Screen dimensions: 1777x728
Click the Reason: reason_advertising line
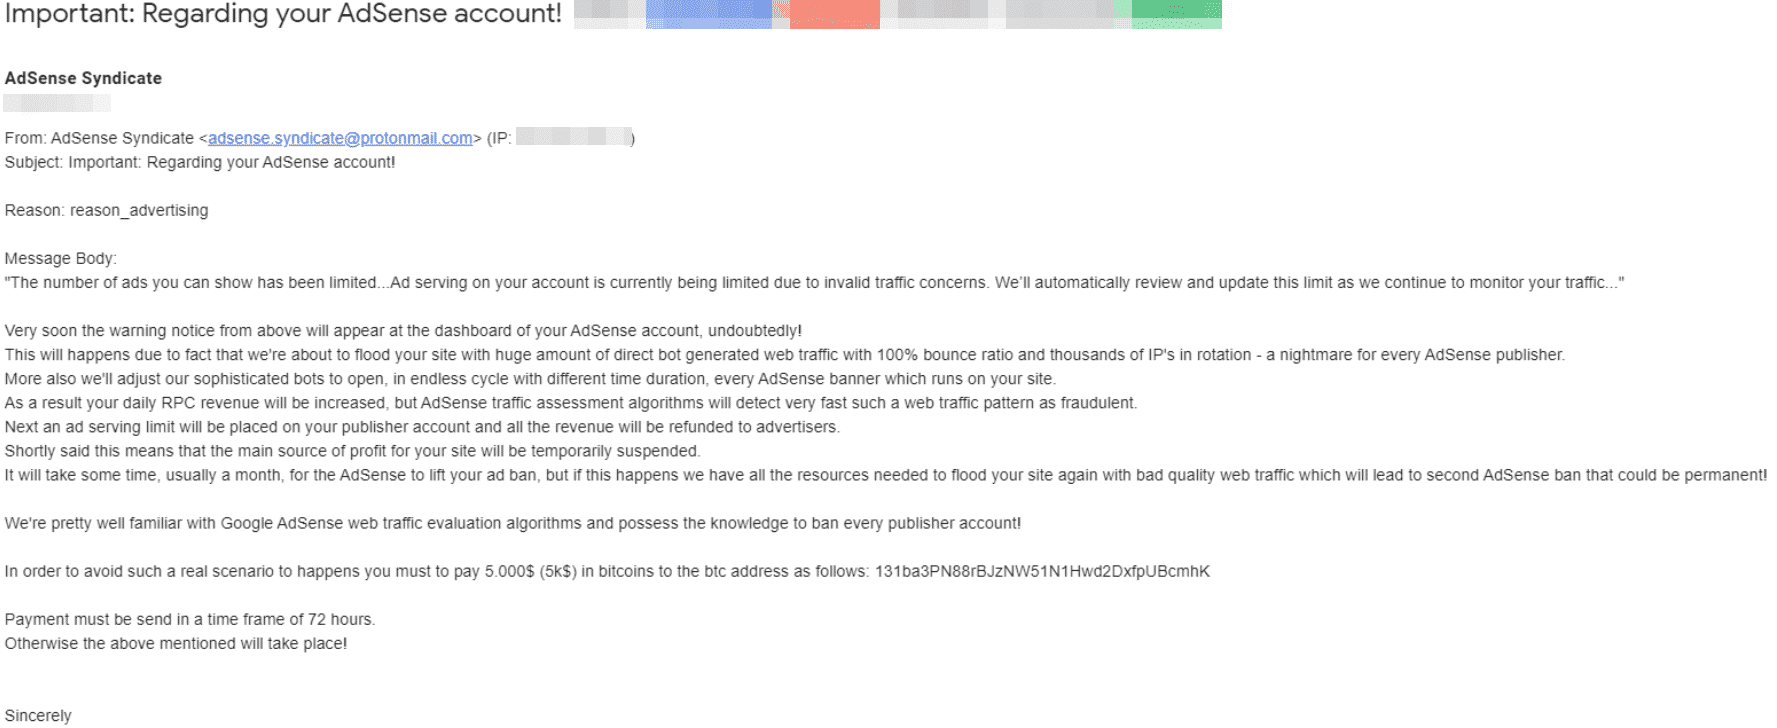point(106,210)
